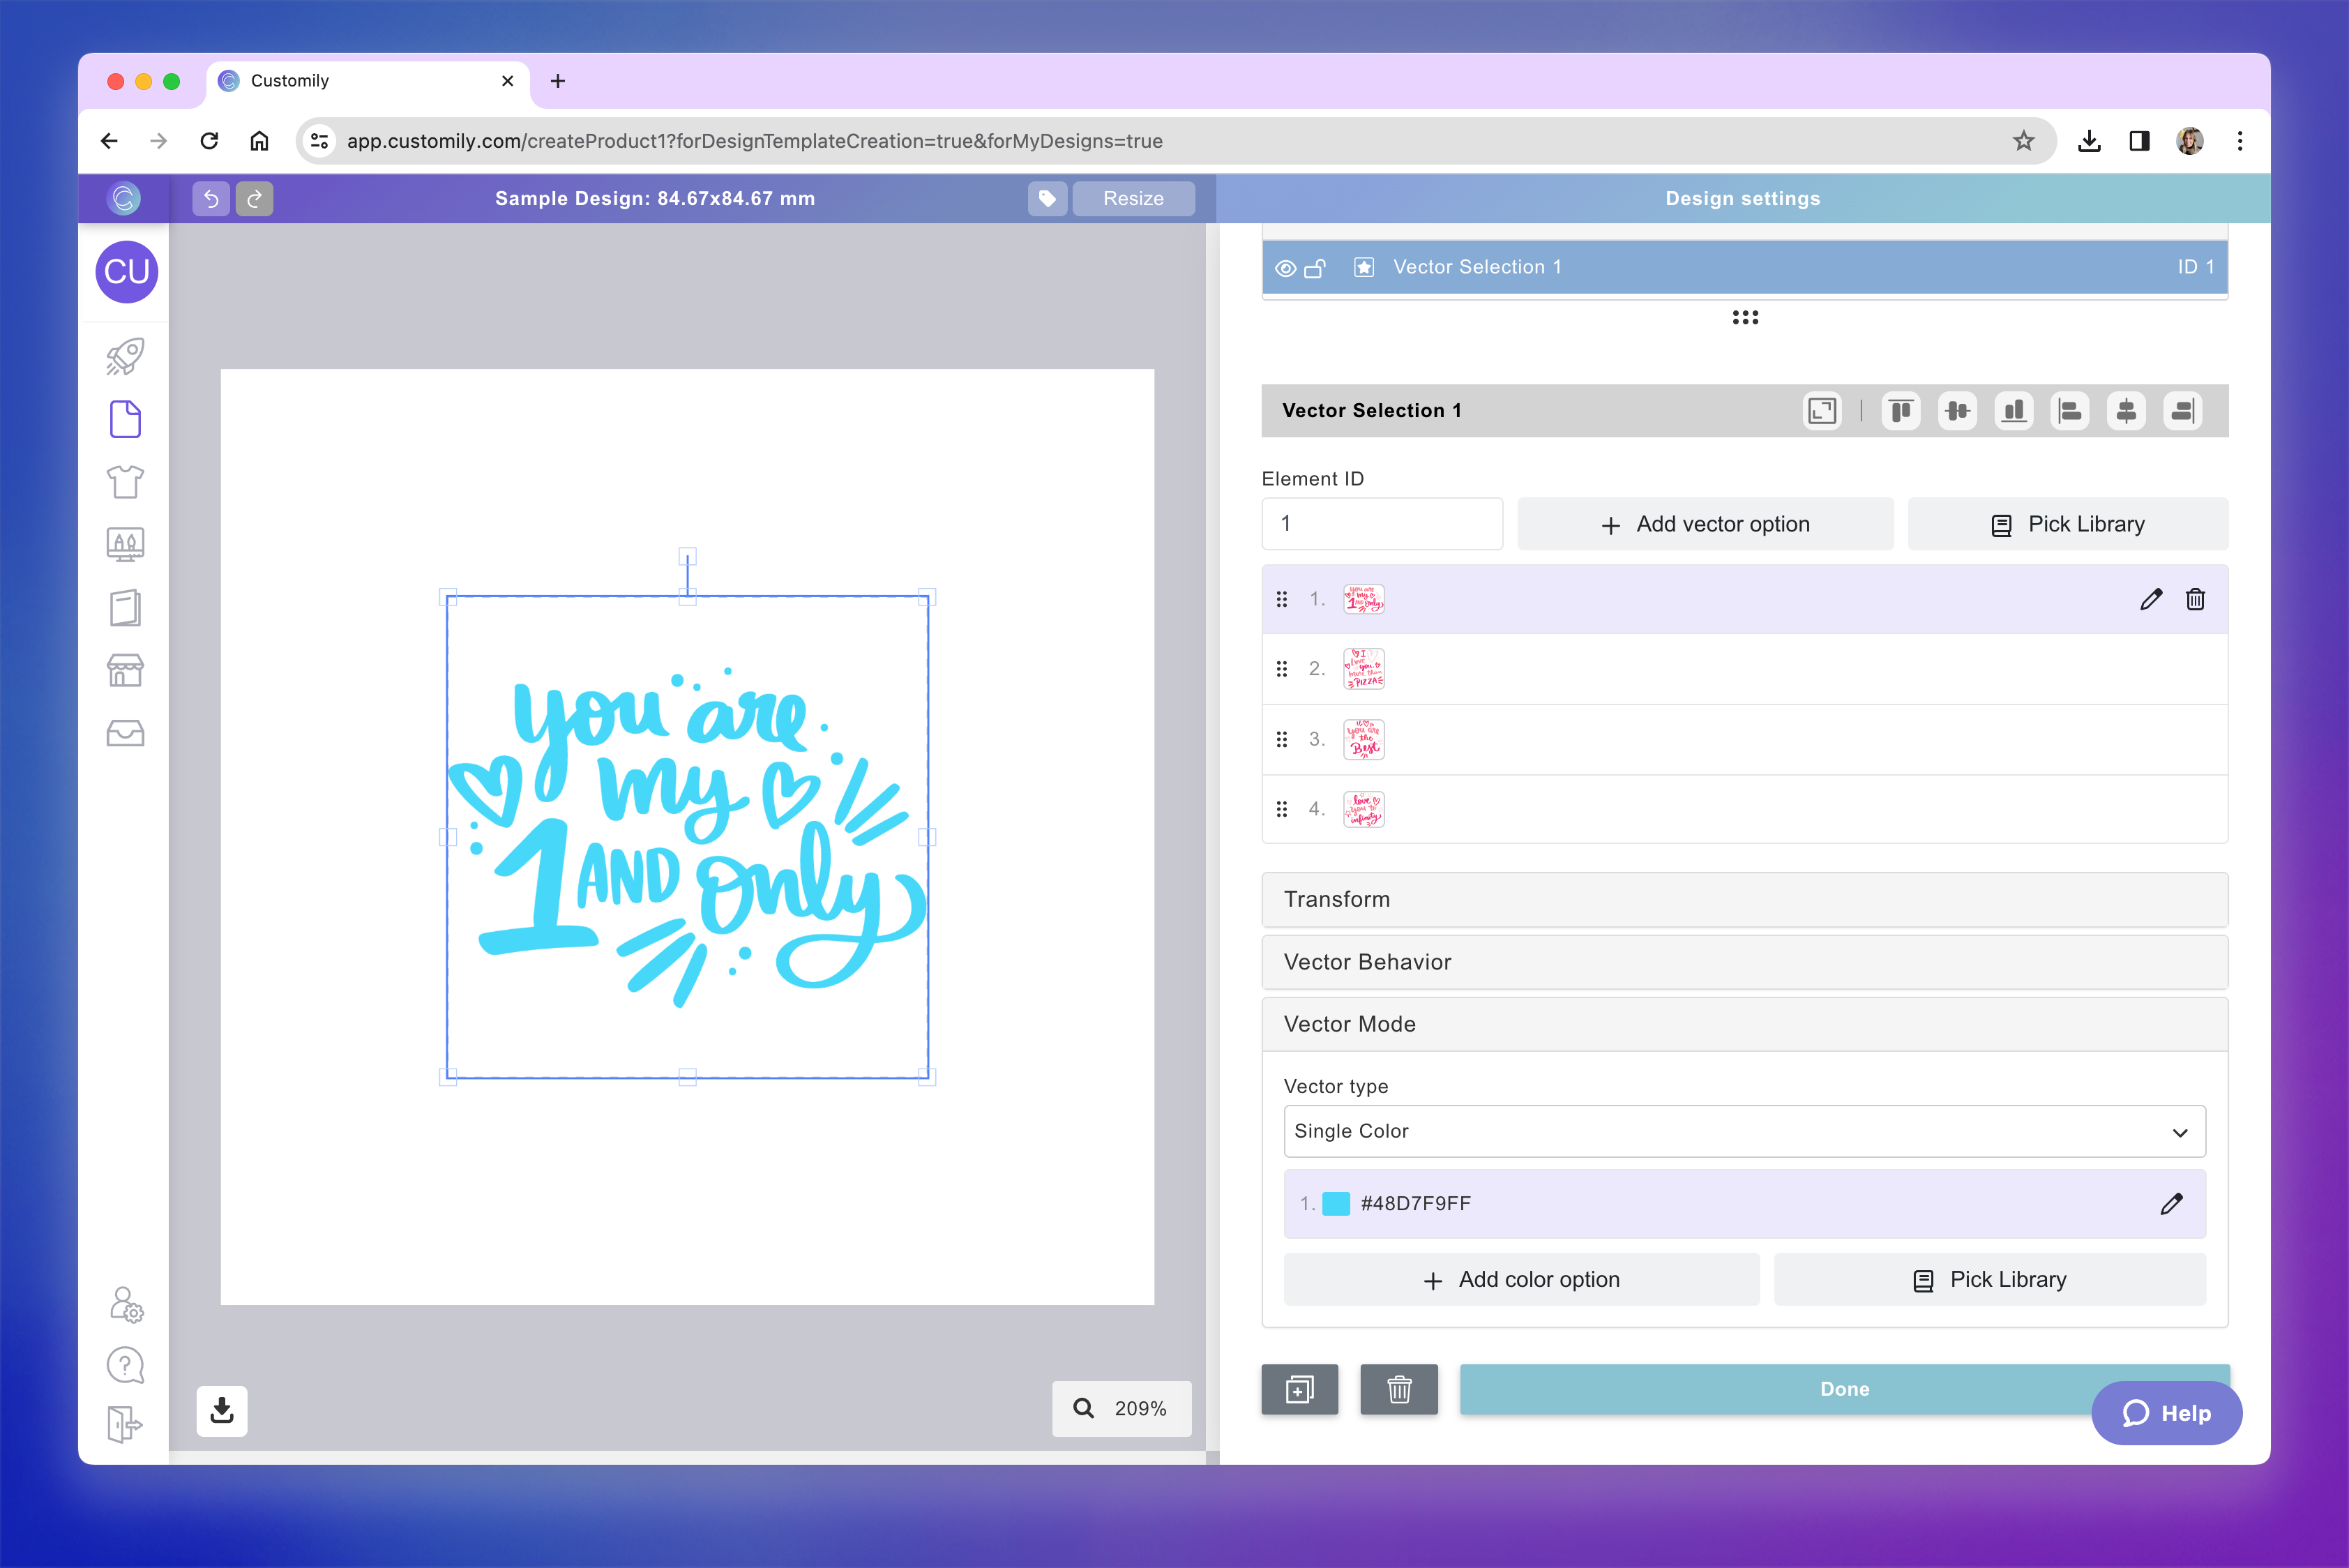Click the canvas download icon
2349x1568 pixels.
pyautogui.click(x=222, y=1410)
